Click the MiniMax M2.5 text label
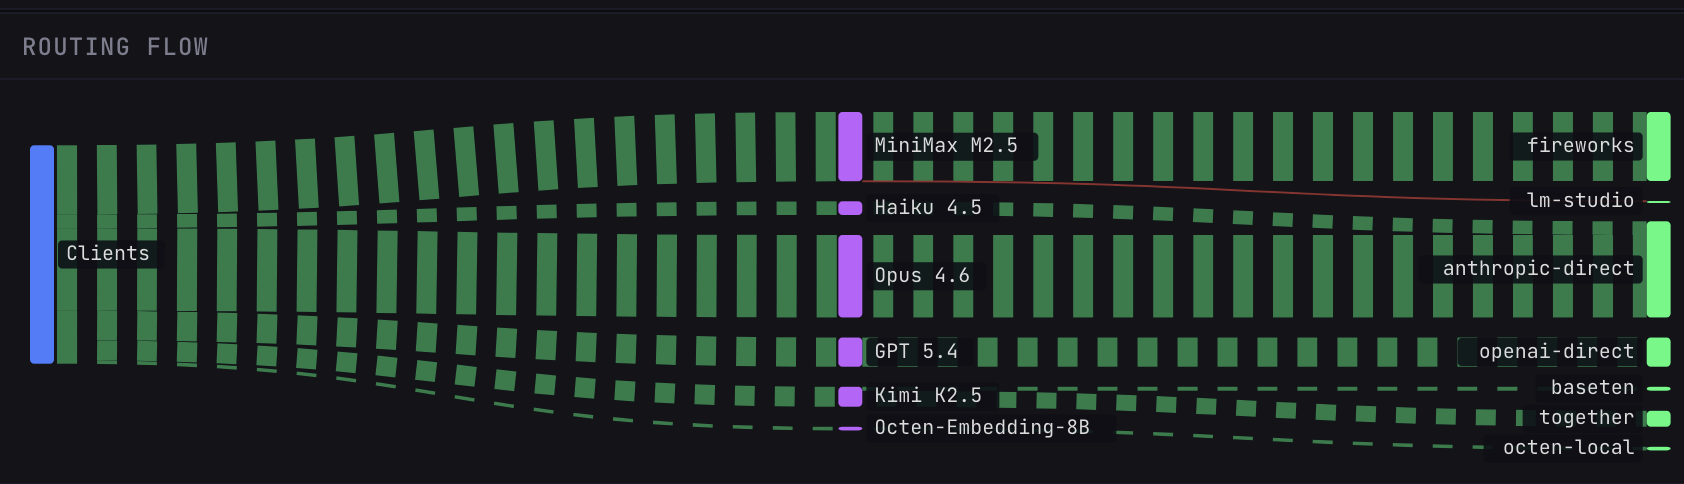The image size is (1684, 484). (x=946, y=146)
